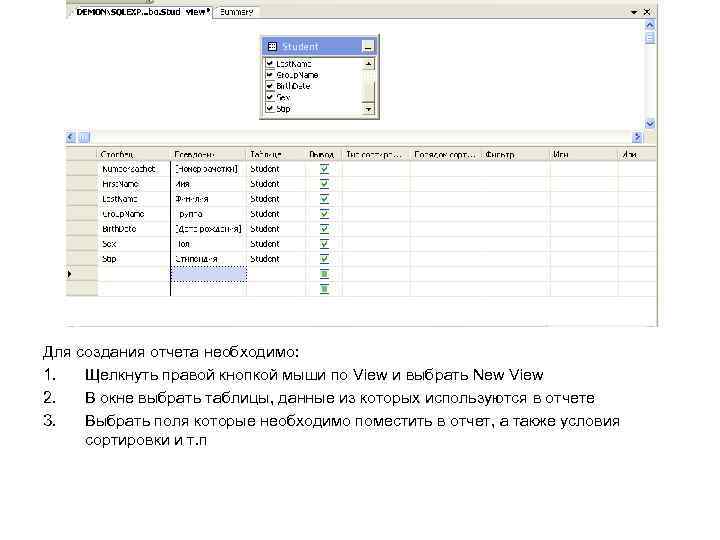Toggle output checkbox for Sex grid row
This screenshot has width=720, height=540.
click(x=324, y=244)
